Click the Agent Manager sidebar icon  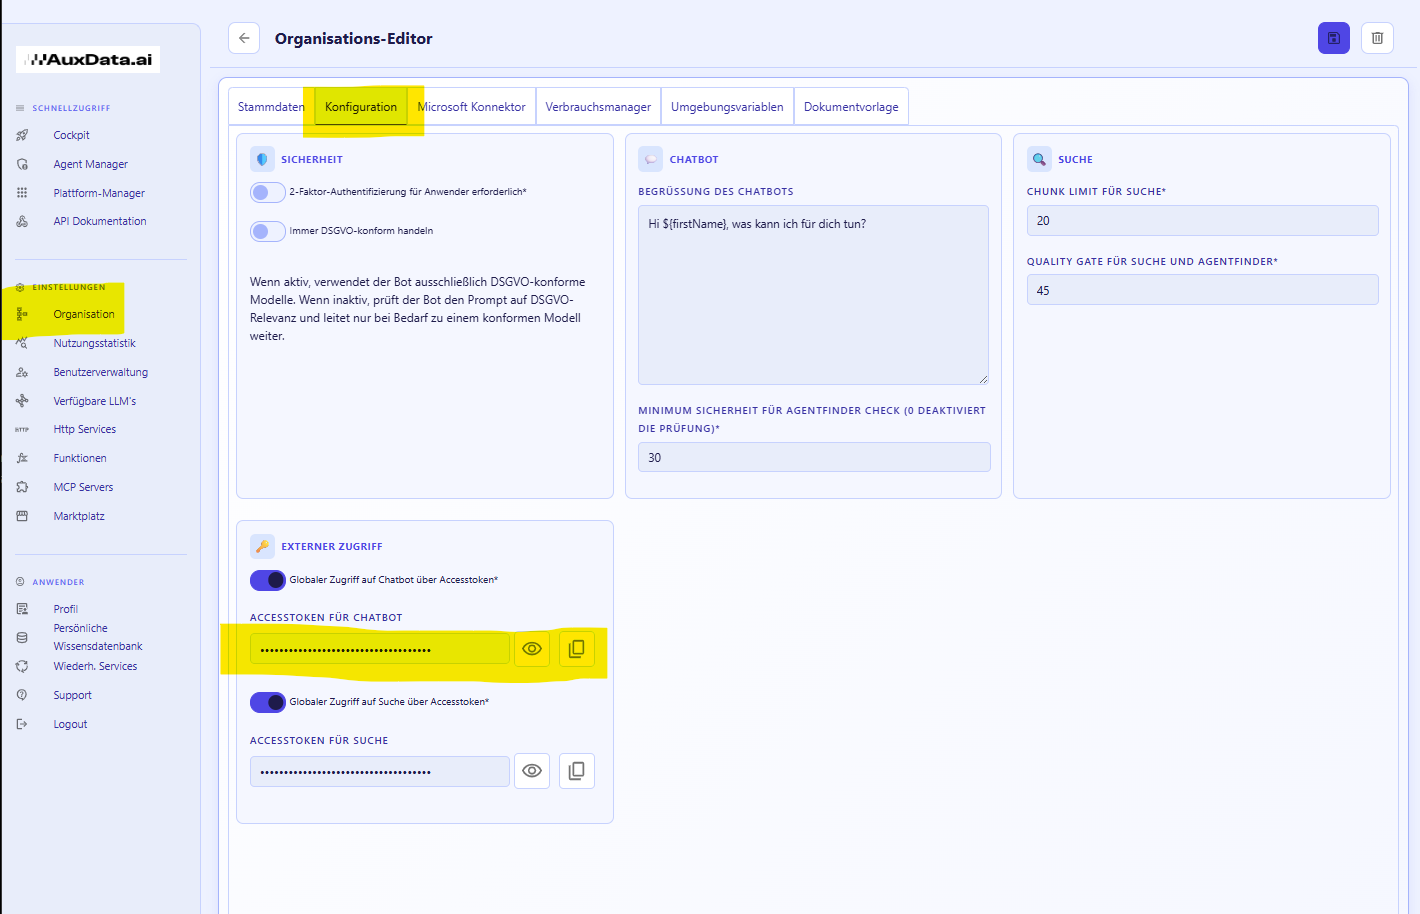click(x=22, y=164)
